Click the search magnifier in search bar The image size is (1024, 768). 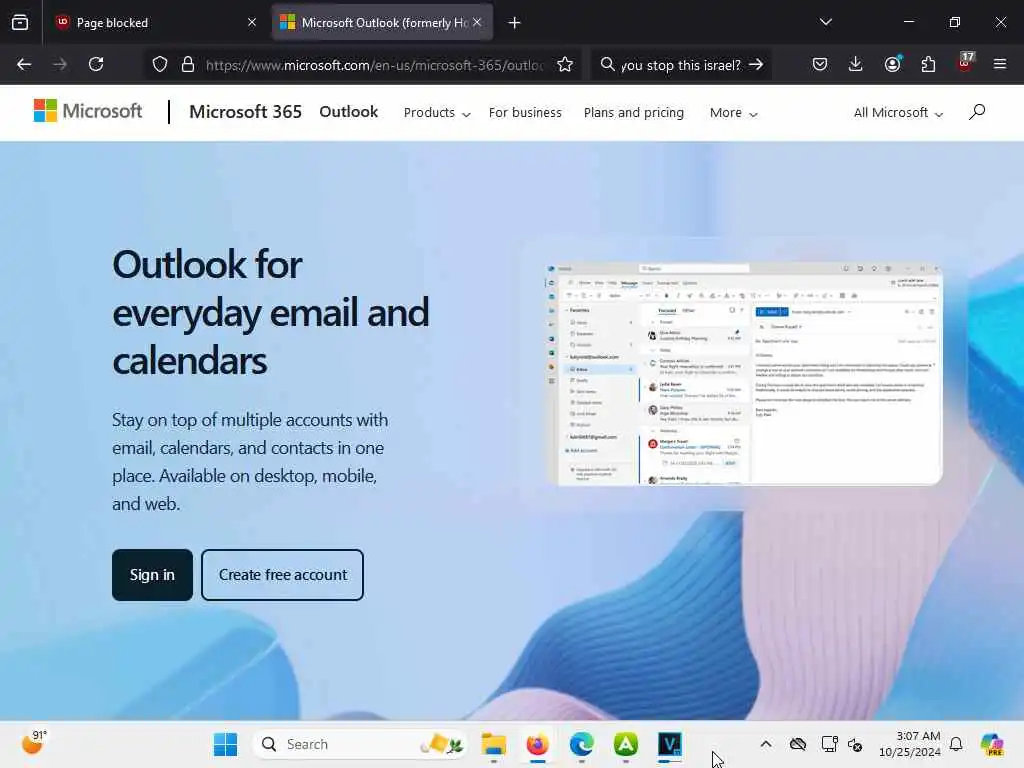pos(607,64)
